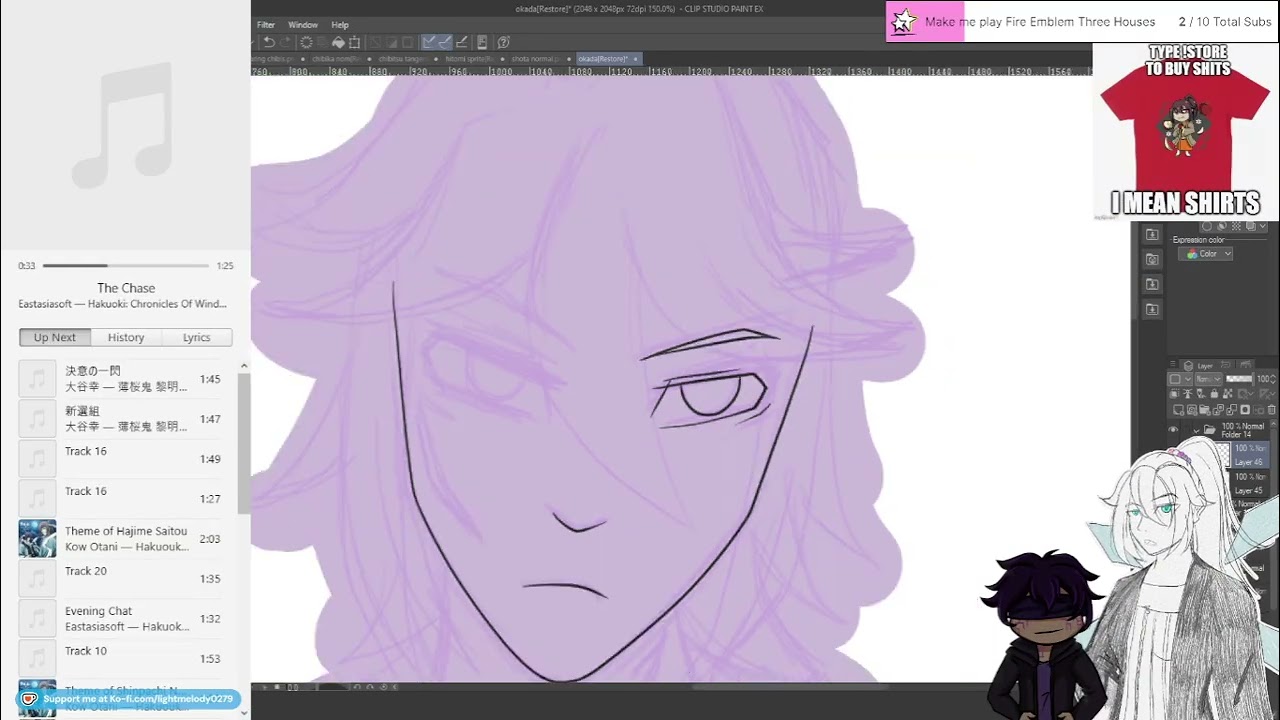This screenshot has height=720, width=1280.
Task: Open the question-mark support icon
Action: (503, 42)
